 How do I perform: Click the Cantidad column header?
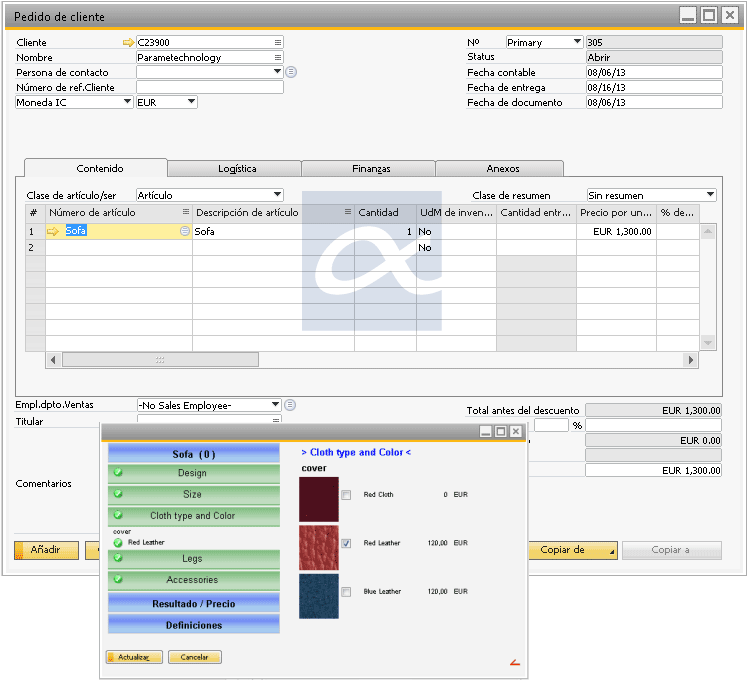pos(385,213)
